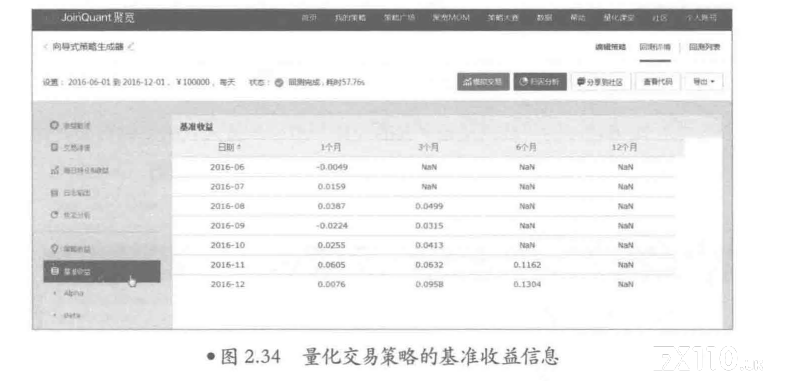Click the 0.1304 value
The width and height of the screenshot is (789, 381).
point(527,285)
